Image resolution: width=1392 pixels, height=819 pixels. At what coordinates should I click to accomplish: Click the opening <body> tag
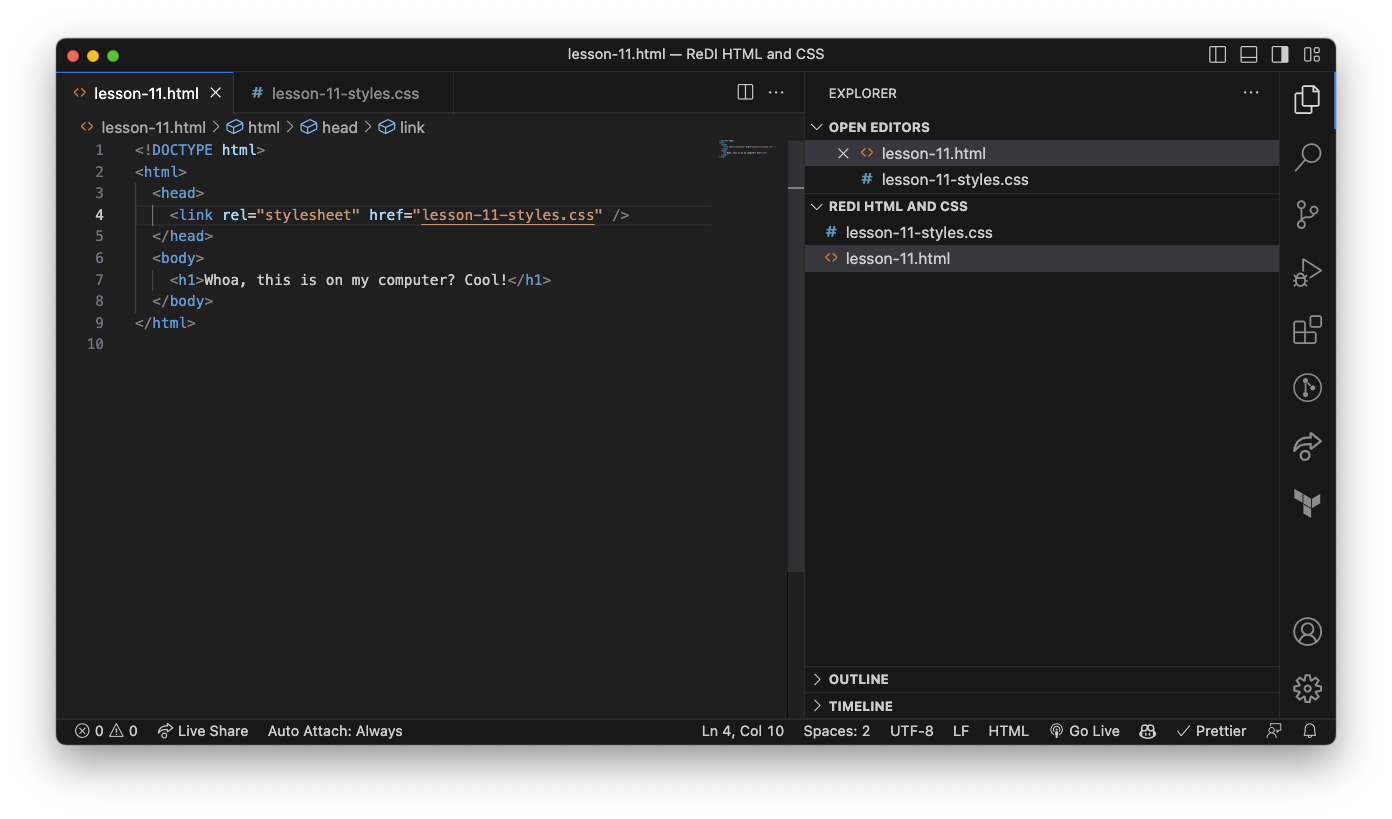pos(178,258)
